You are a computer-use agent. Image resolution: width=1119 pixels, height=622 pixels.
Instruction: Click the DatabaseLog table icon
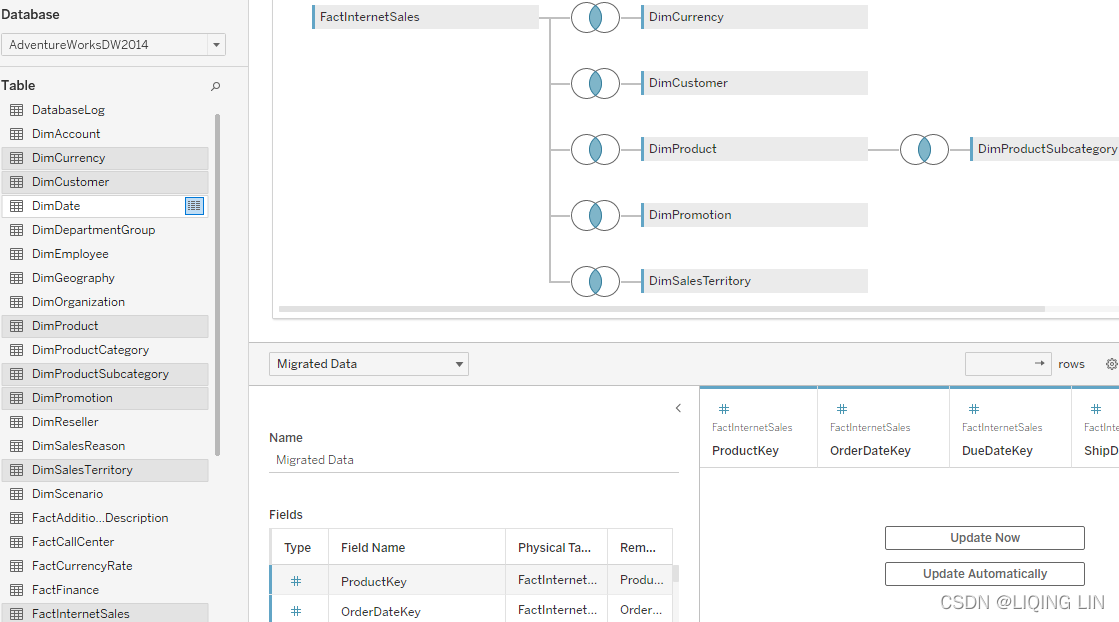pos(16,110)
